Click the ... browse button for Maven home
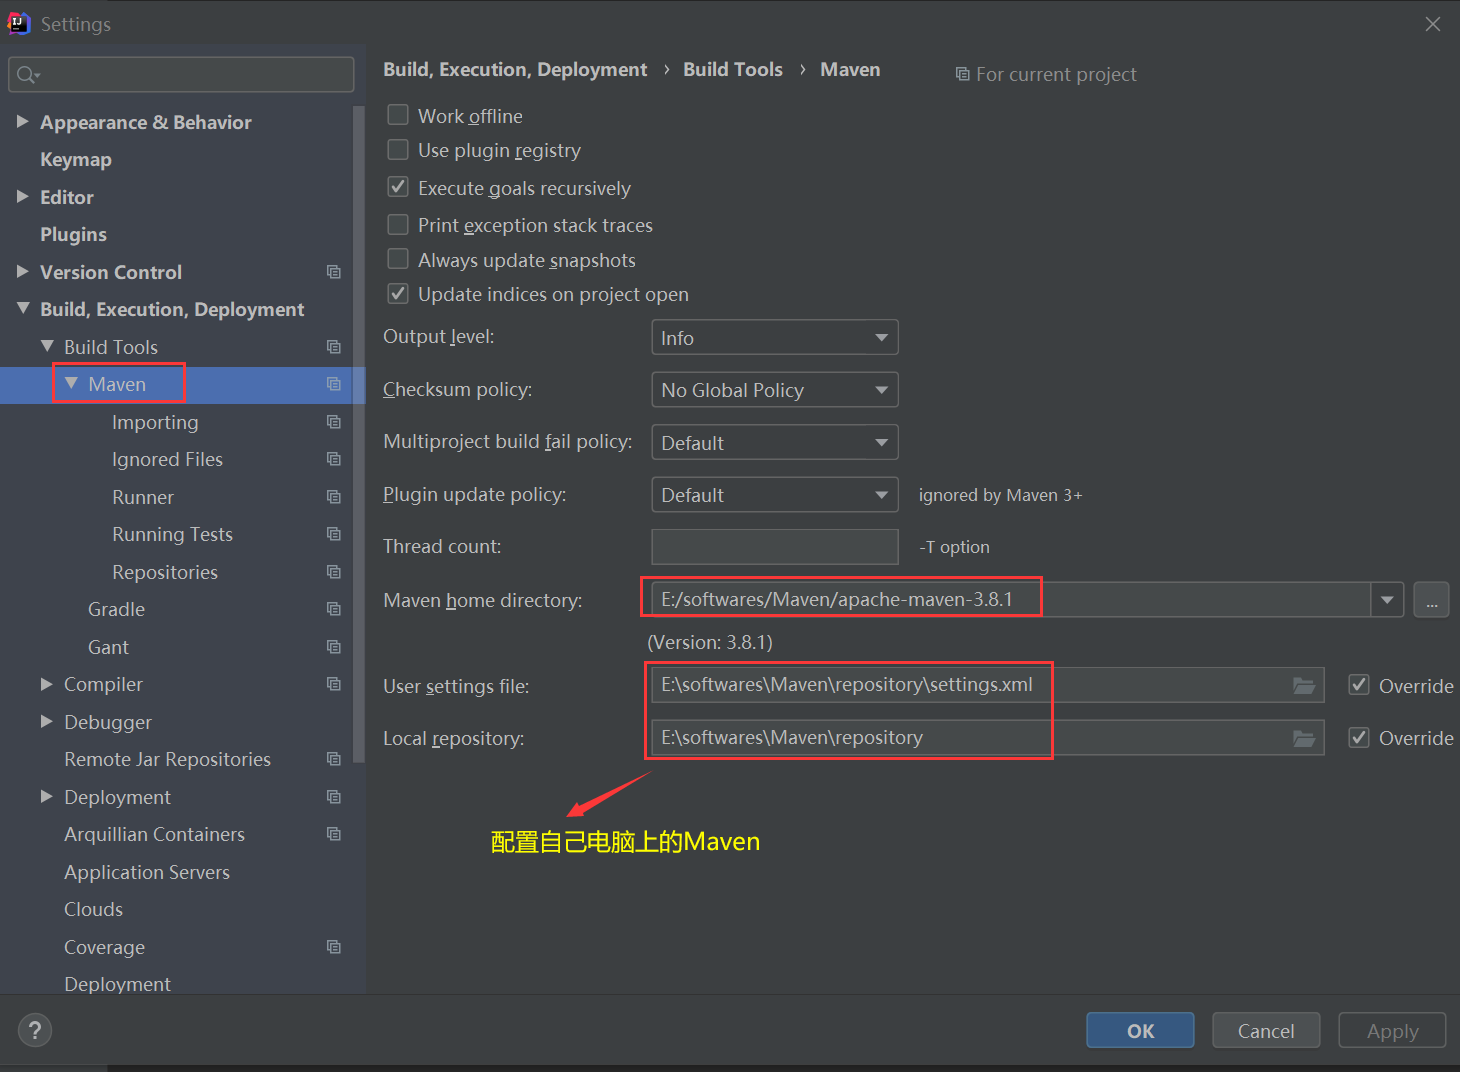This screenshot has width=1460, height=1072. (x=1431, y=600)
